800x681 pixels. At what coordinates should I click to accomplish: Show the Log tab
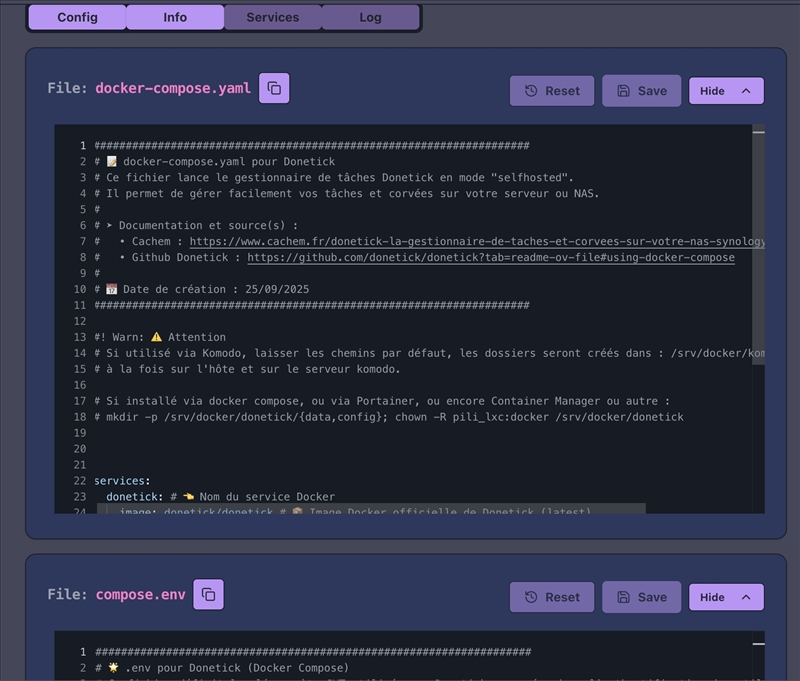[370, 17]
